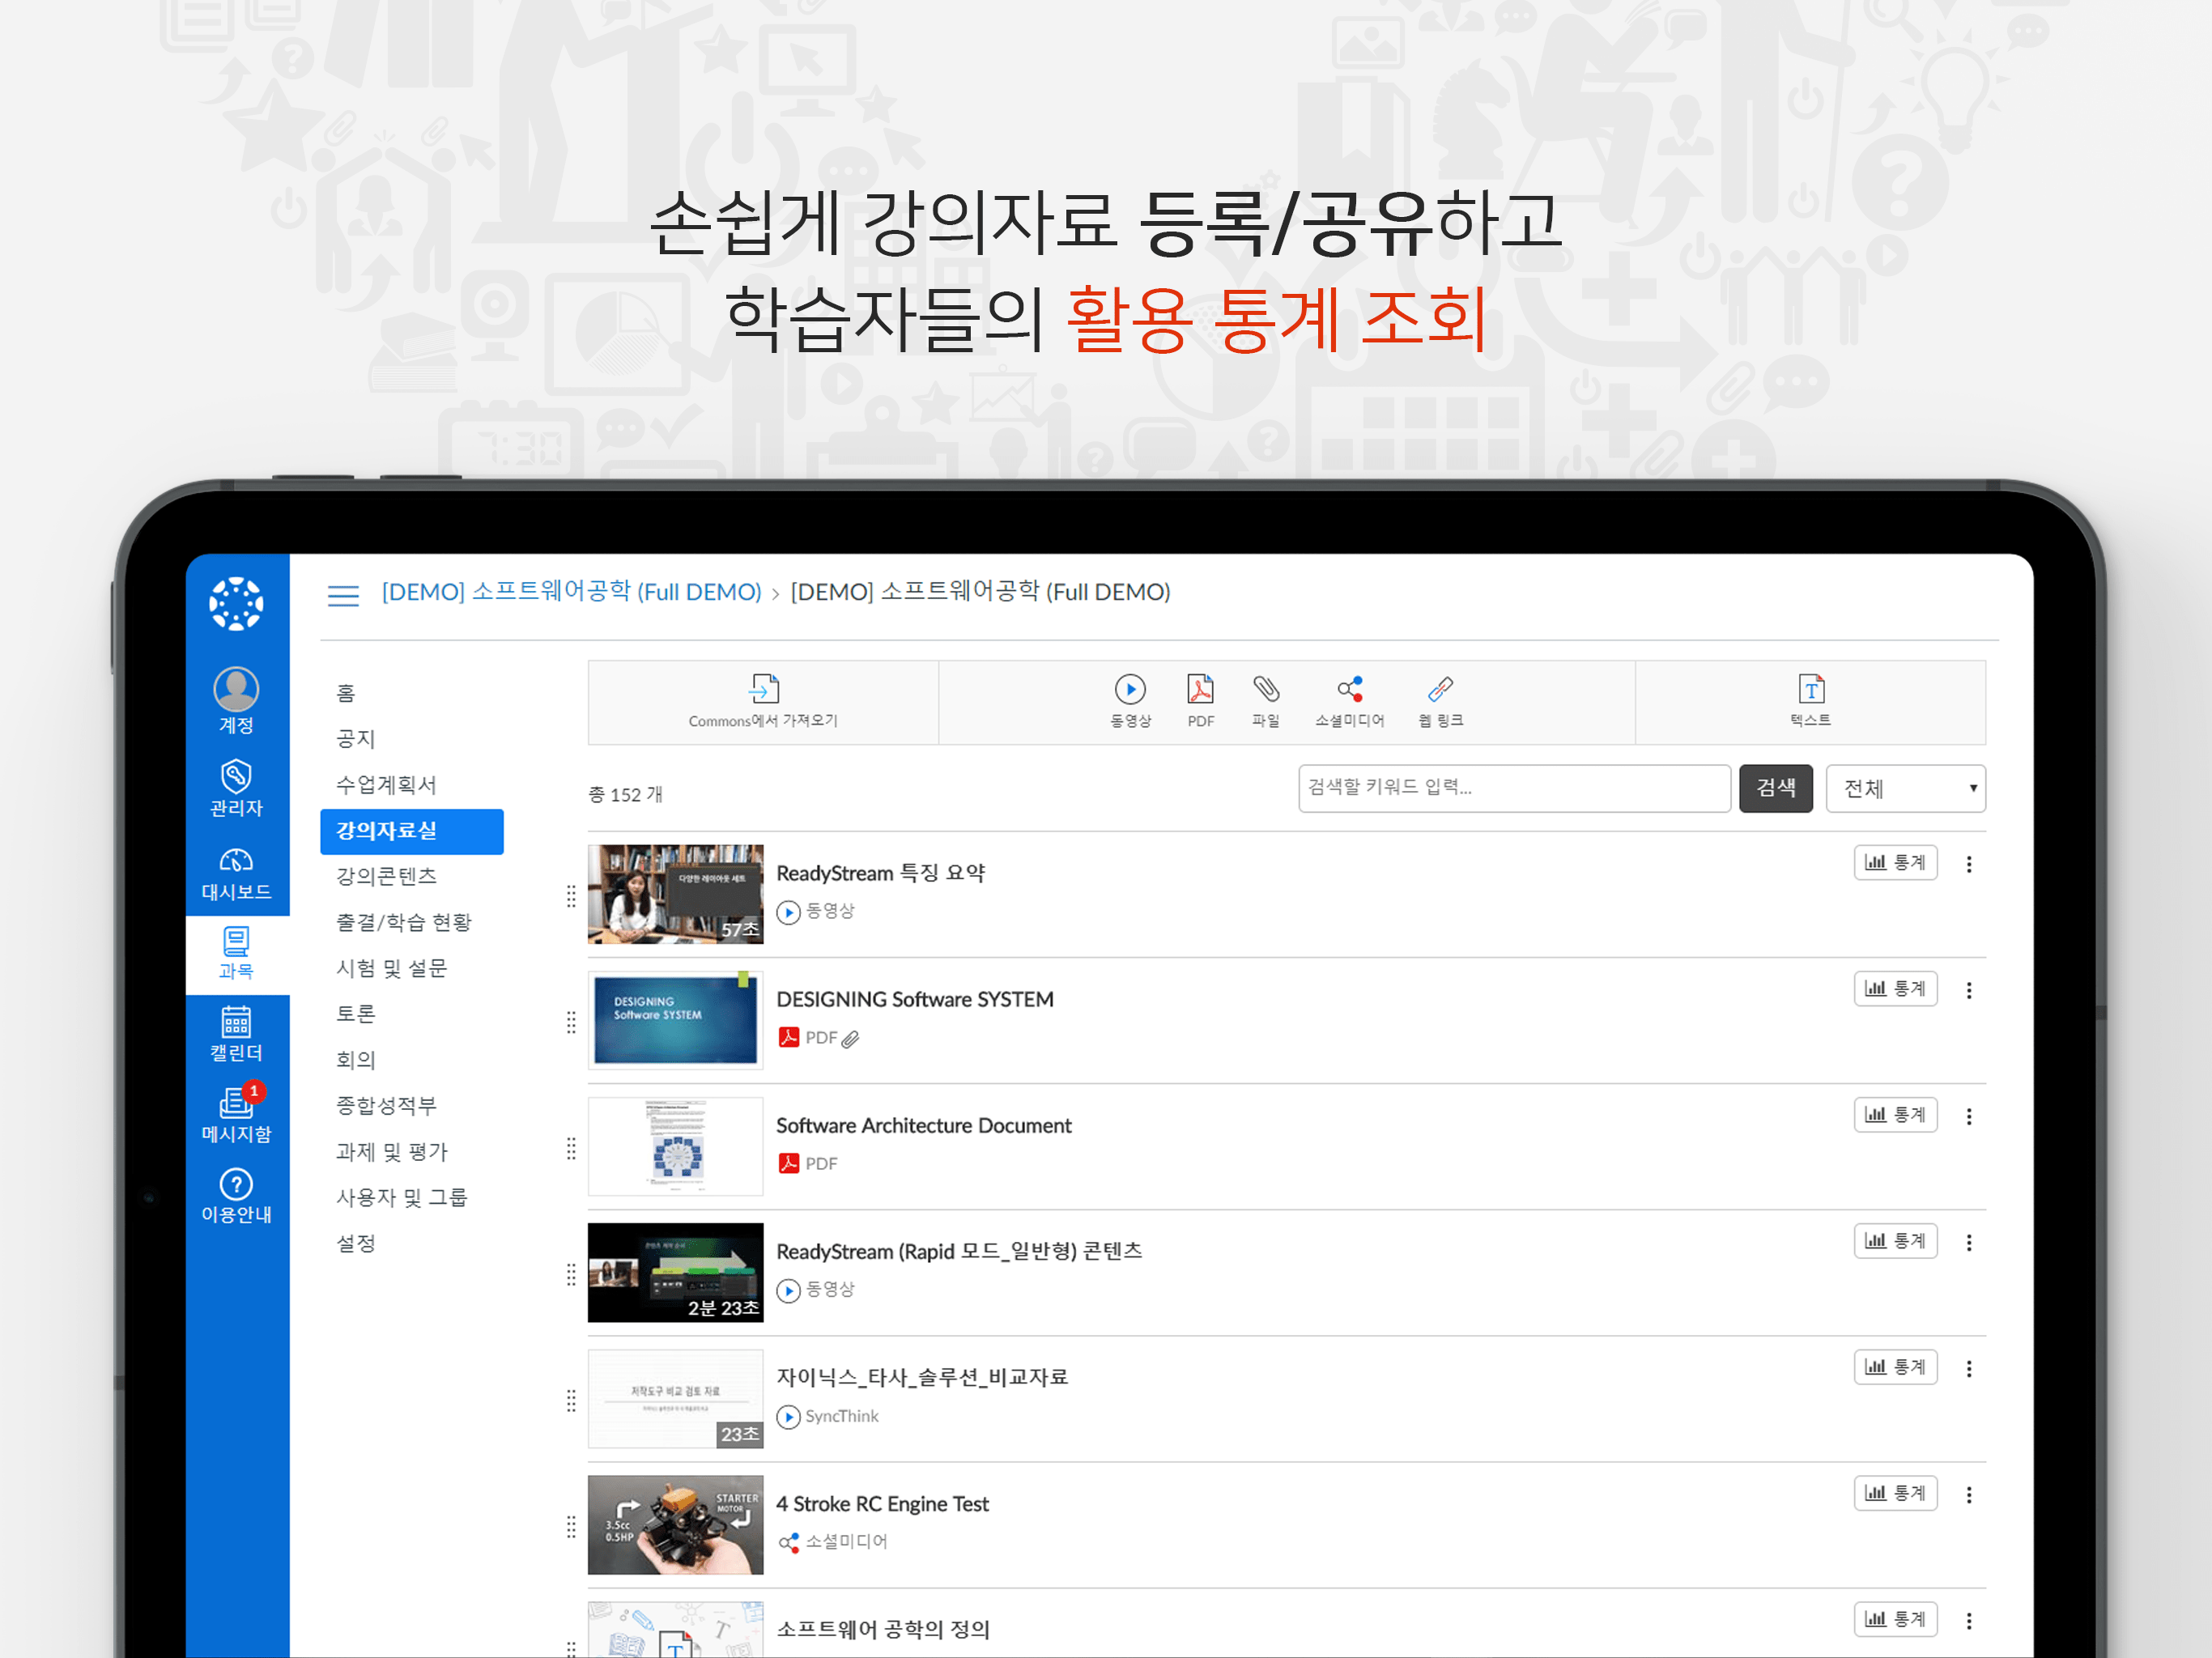2212x1658 pixels.
Task: Open 종합성적부 gradebook menu item
Action: point(386,1106)
